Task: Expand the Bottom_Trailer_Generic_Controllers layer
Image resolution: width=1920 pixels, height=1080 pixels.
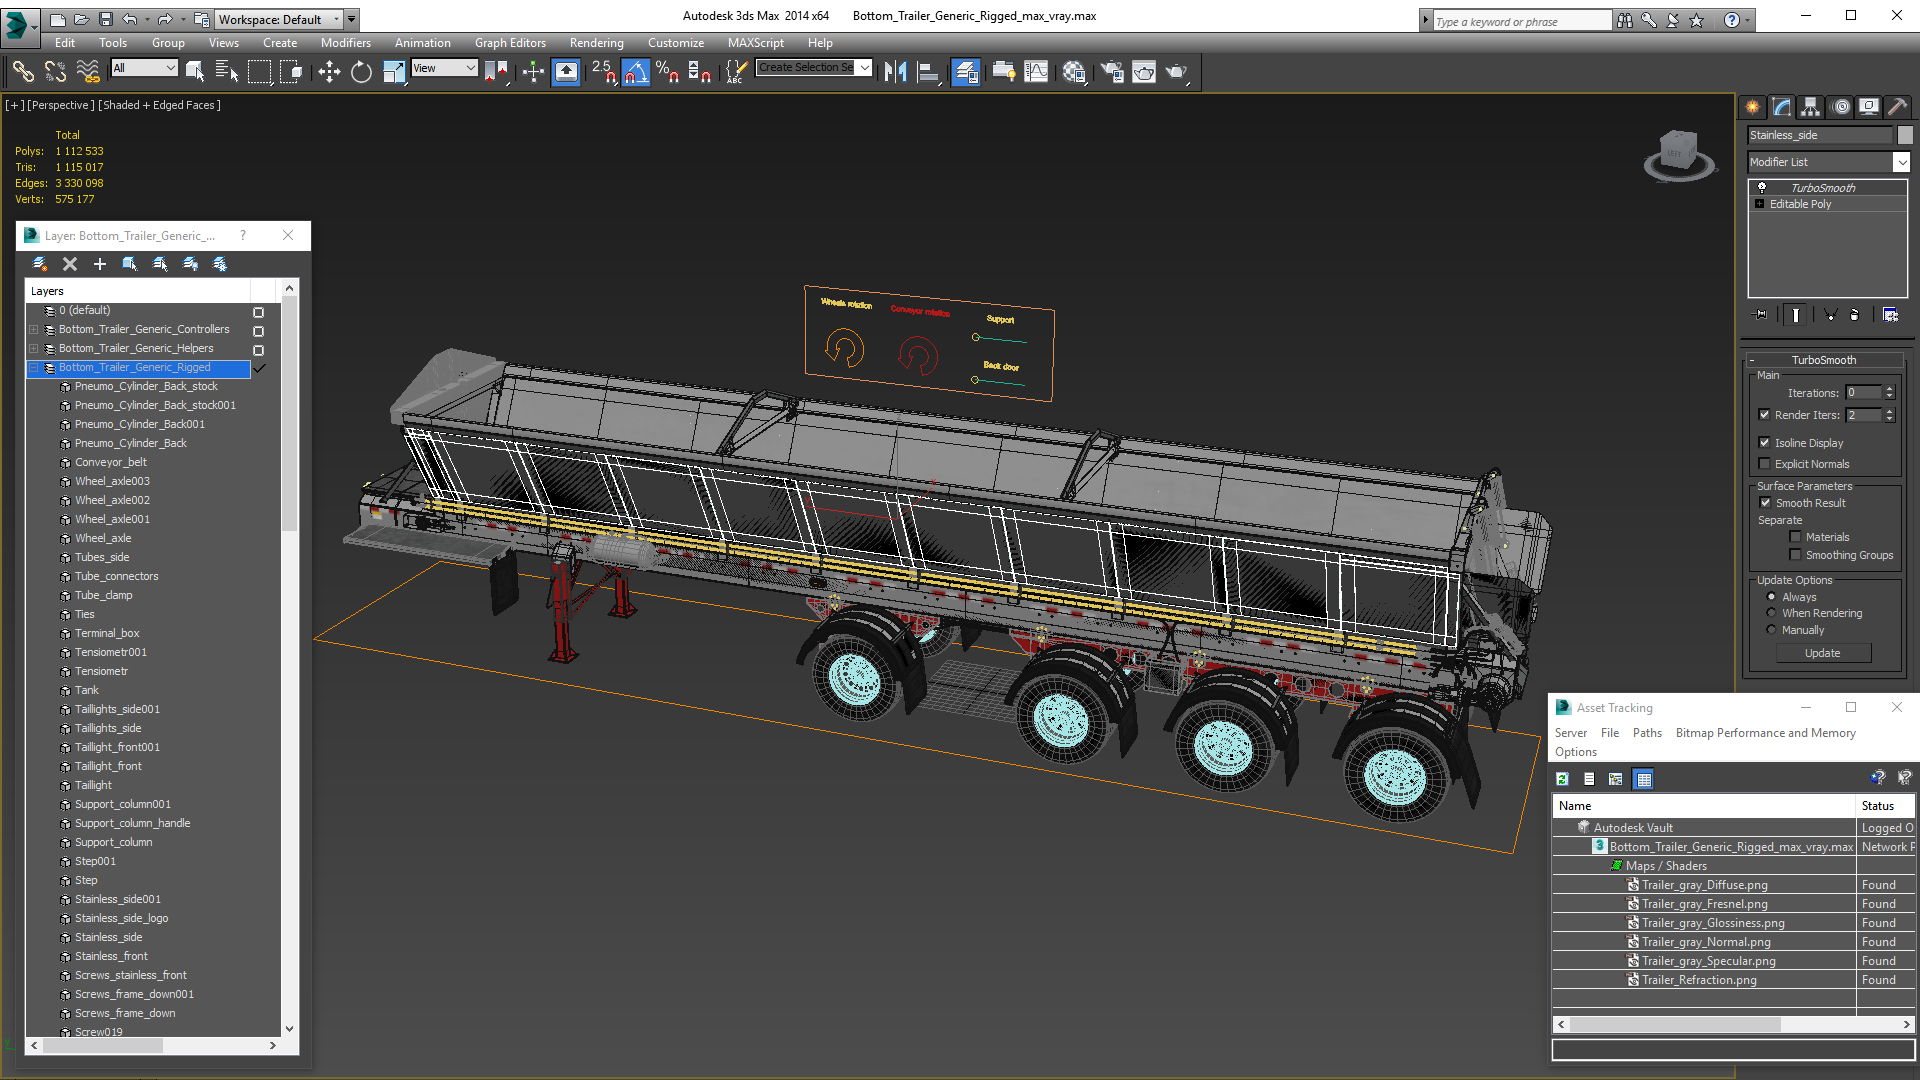Action: click(x=33, y=329)
